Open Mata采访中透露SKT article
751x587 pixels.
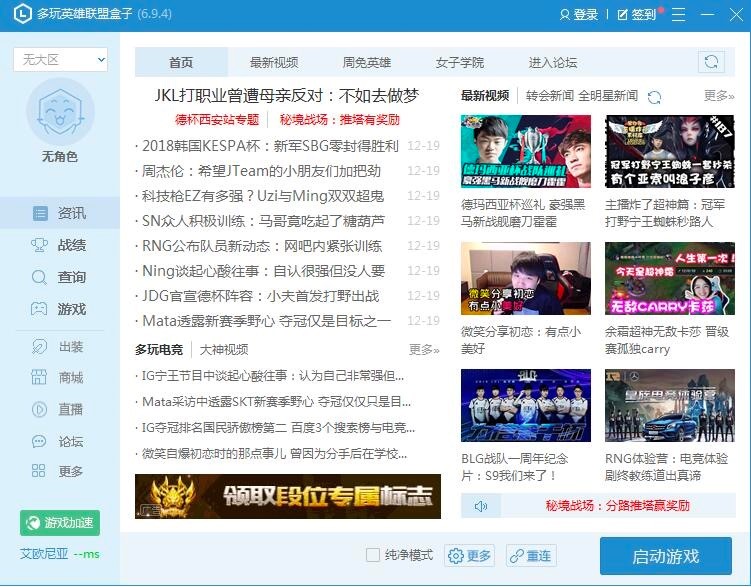(x=276, y=401)
